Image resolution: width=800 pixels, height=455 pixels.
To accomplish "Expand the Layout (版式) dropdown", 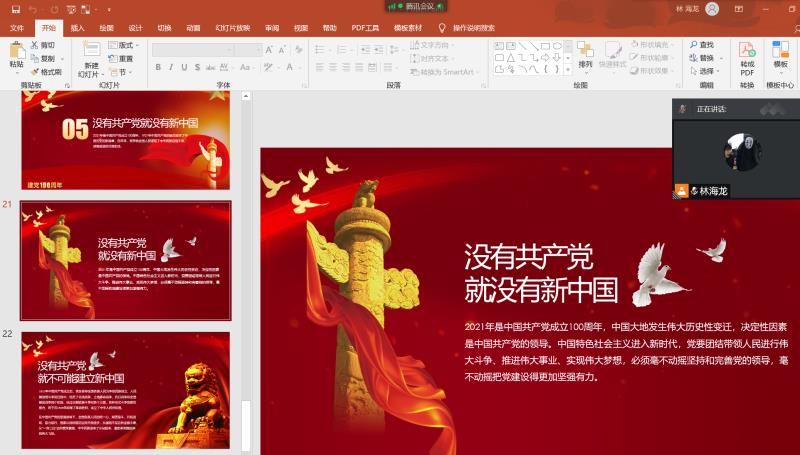I will click(124, 45).
